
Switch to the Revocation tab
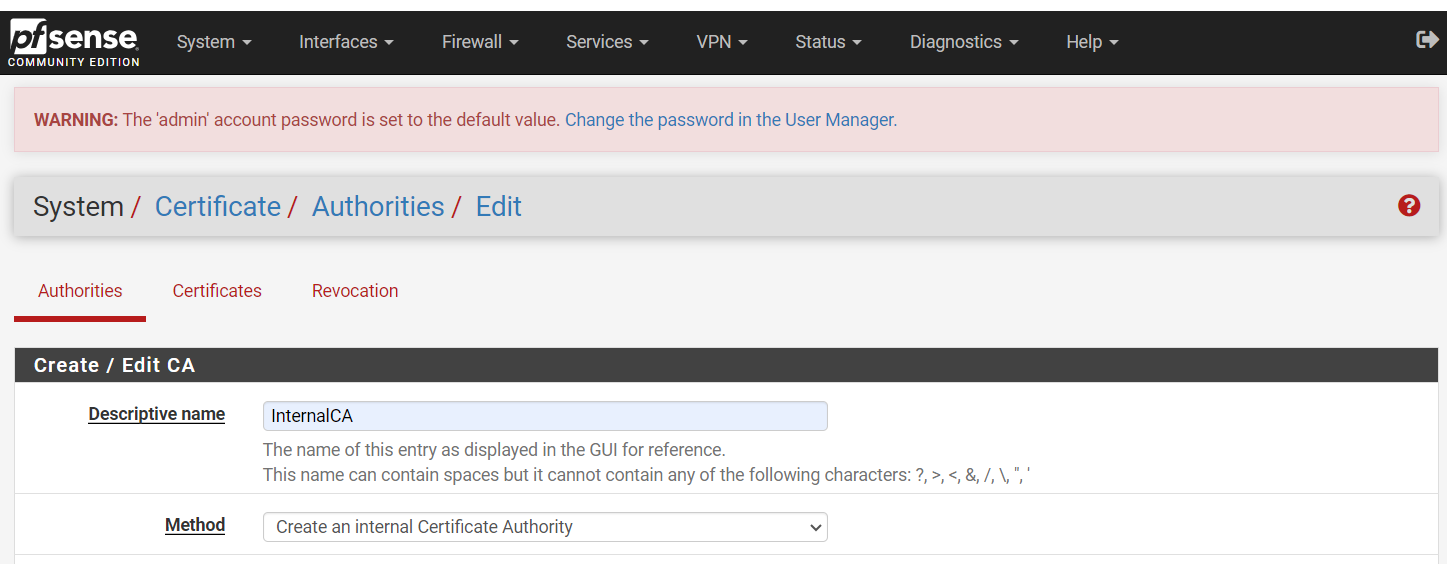355,291
